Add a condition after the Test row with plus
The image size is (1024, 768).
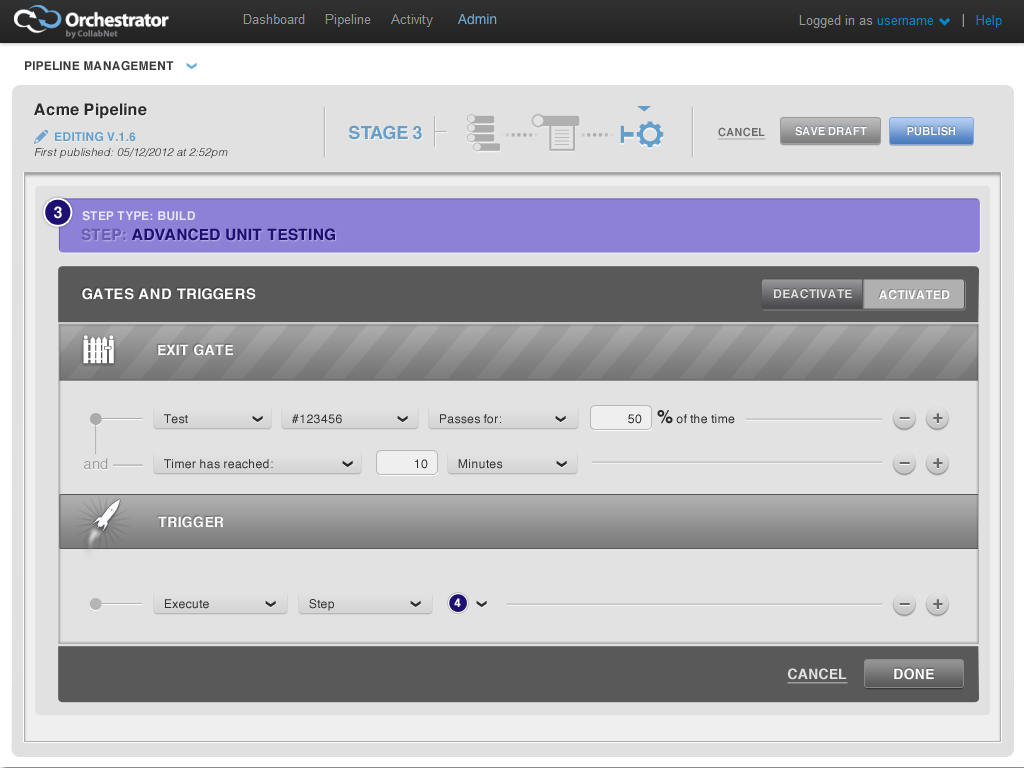[937, 419]
